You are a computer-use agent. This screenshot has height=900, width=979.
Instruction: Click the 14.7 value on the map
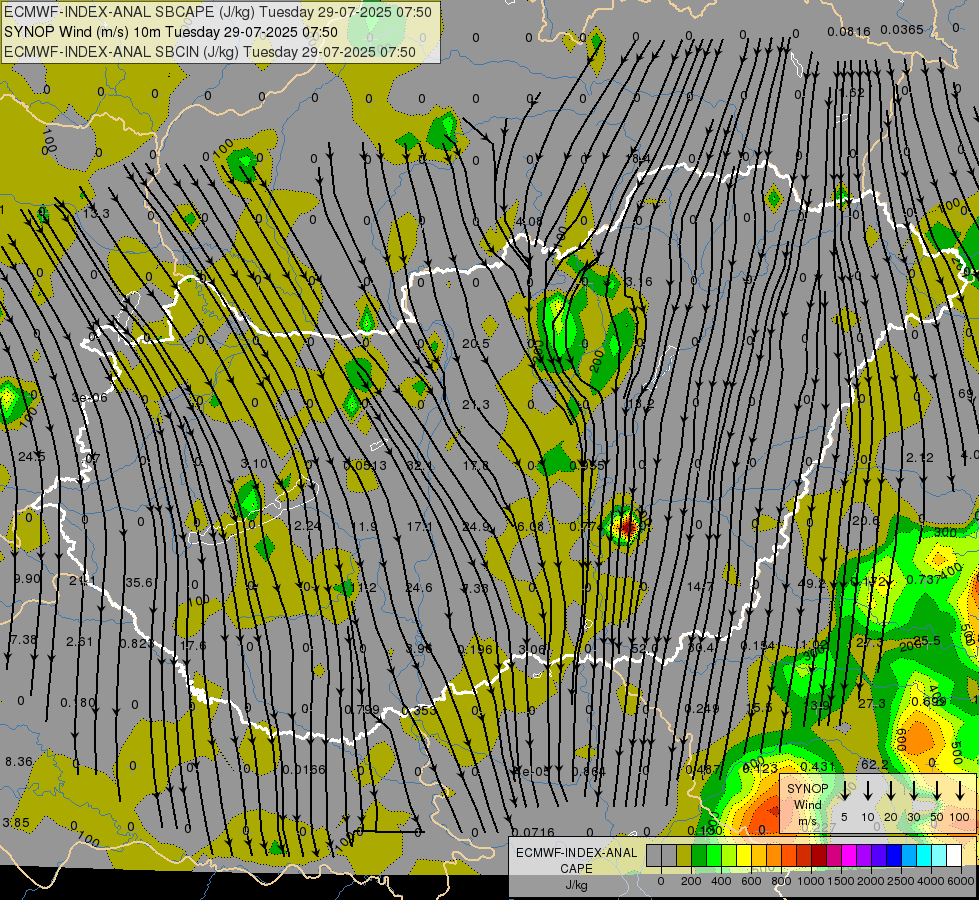pyautogui.click(x=701, y=586)
